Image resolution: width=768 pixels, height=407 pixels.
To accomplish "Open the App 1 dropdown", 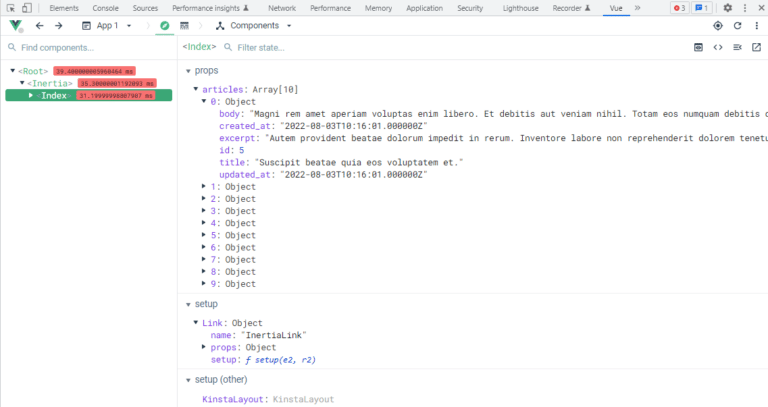I will coord(107,25).
